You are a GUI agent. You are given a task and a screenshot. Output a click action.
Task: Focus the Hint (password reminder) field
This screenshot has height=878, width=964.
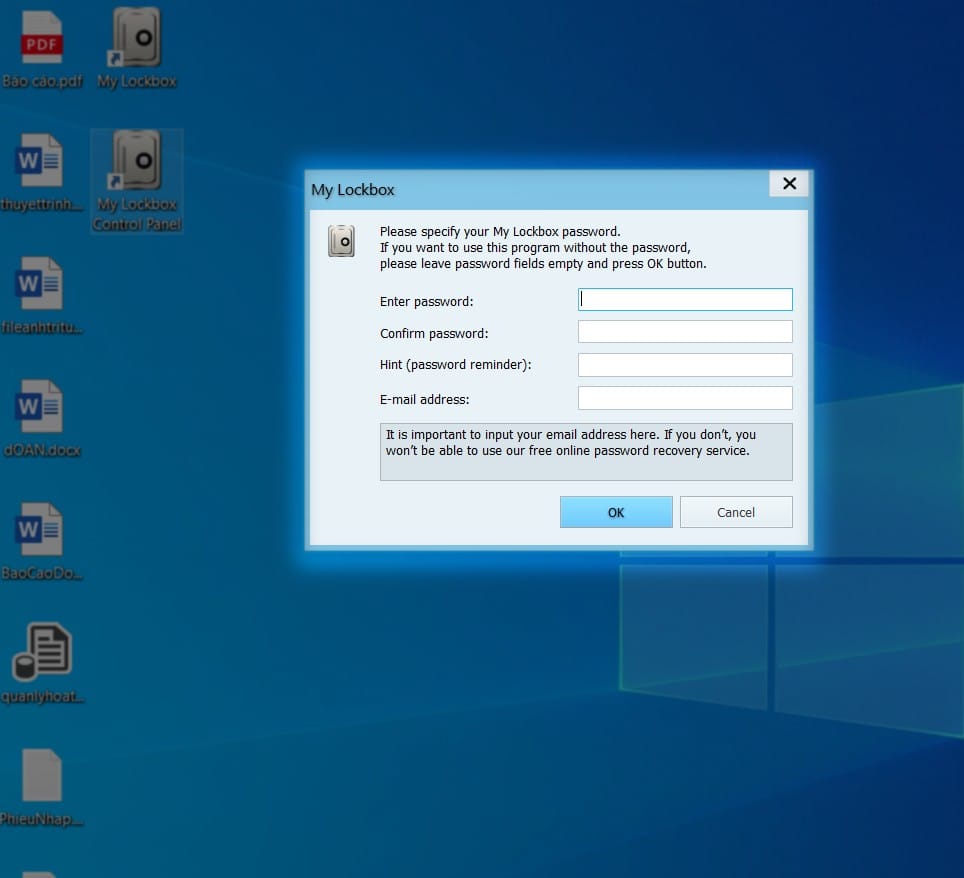click(685, 365)
